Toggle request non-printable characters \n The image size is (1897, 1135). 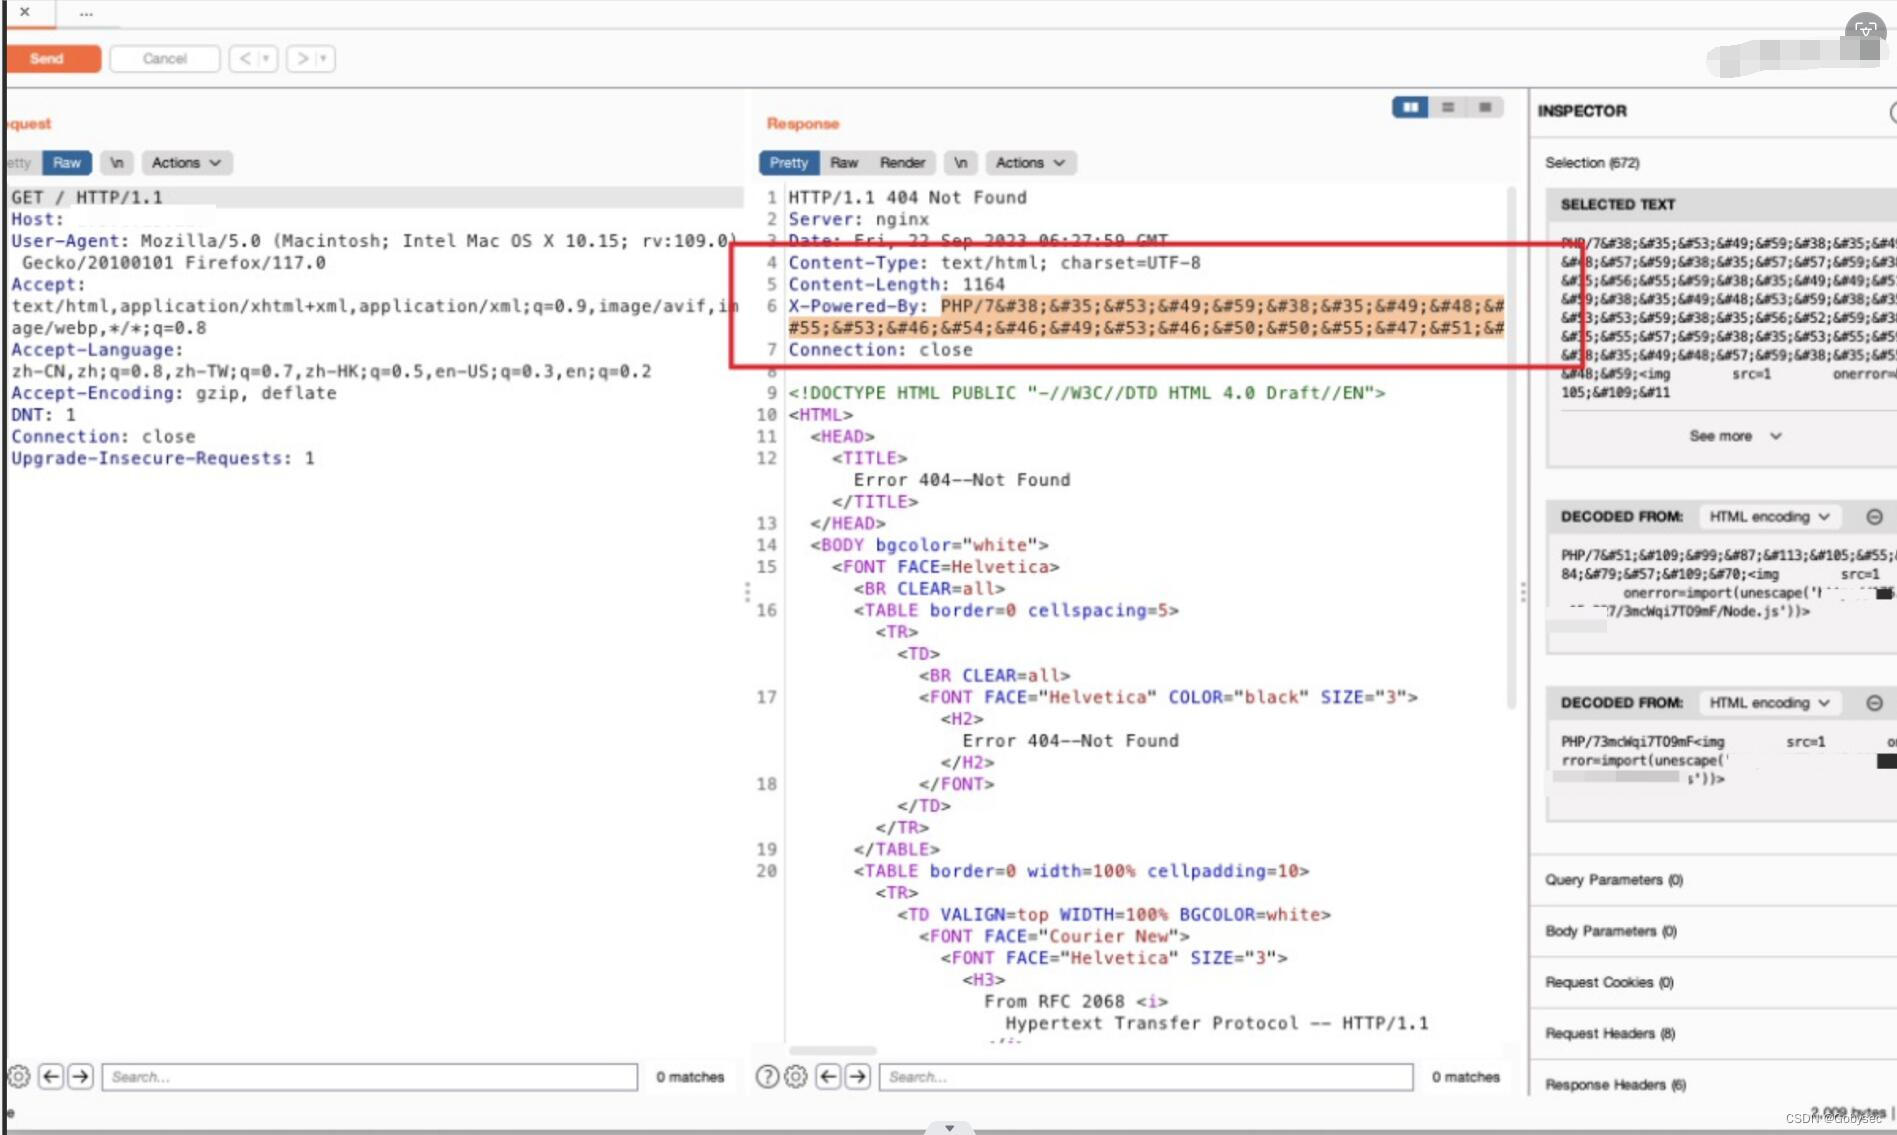116,163
